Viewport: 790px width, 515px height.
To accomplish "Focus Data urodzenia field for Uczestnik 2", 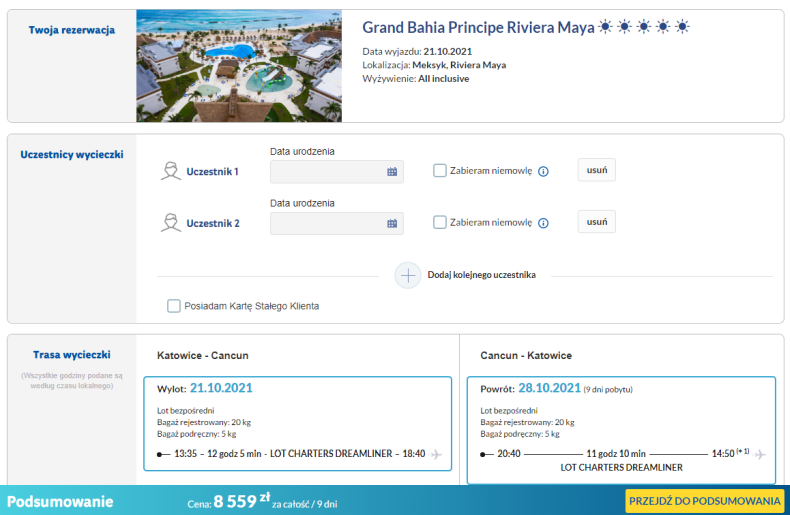I will [x=337, y=223].
